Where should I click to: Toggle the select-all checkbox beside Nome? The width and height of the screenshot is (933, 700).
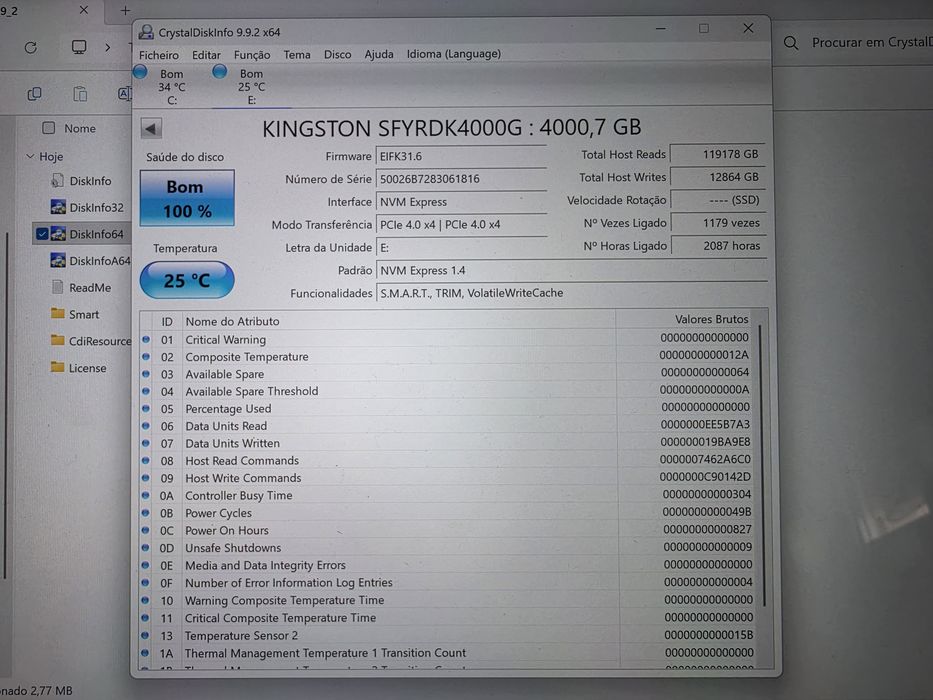click(x=49, y=128)
